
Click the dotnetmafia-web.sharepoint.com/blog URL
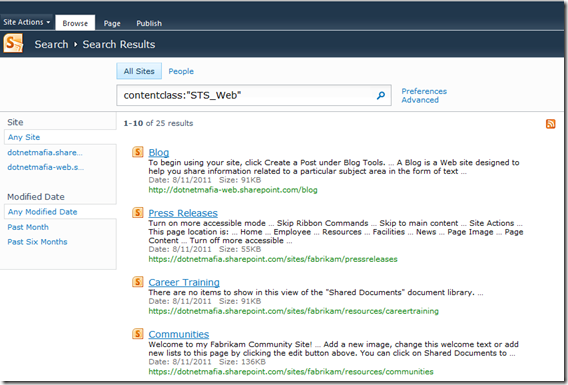click(233, 190)
